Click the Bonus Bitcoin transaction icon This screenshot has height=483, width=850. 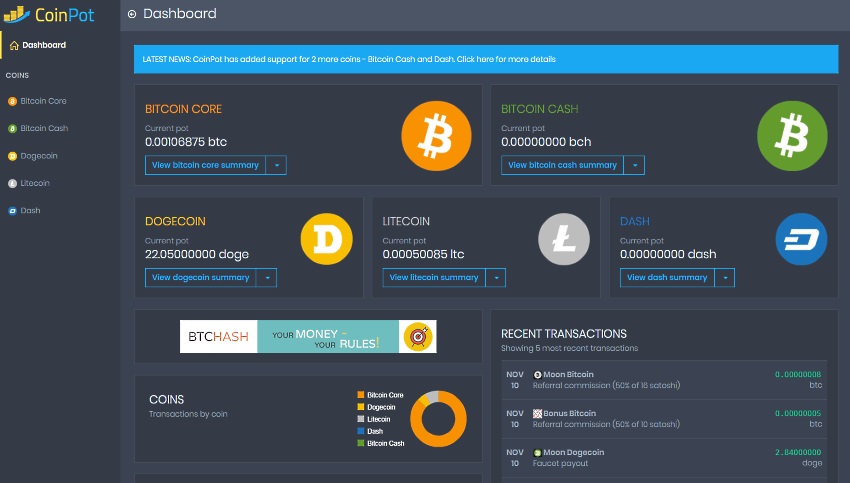(537, 414)
